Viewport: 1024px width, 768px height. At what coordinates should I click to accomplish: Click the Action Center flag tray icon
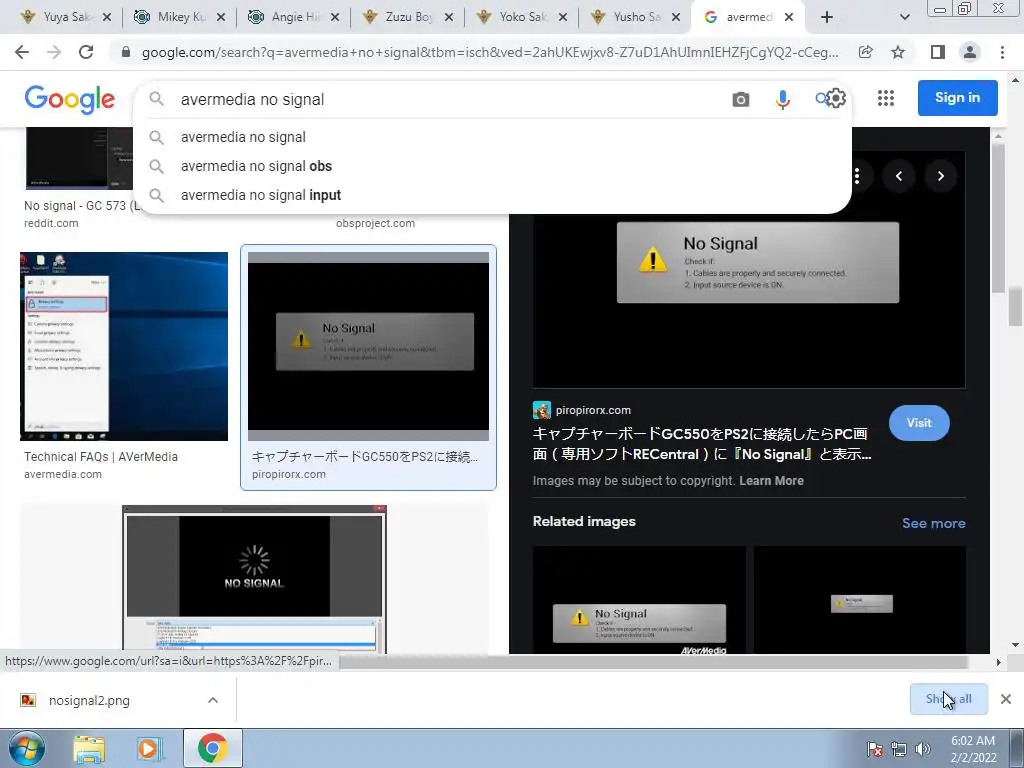pos(874,749)
